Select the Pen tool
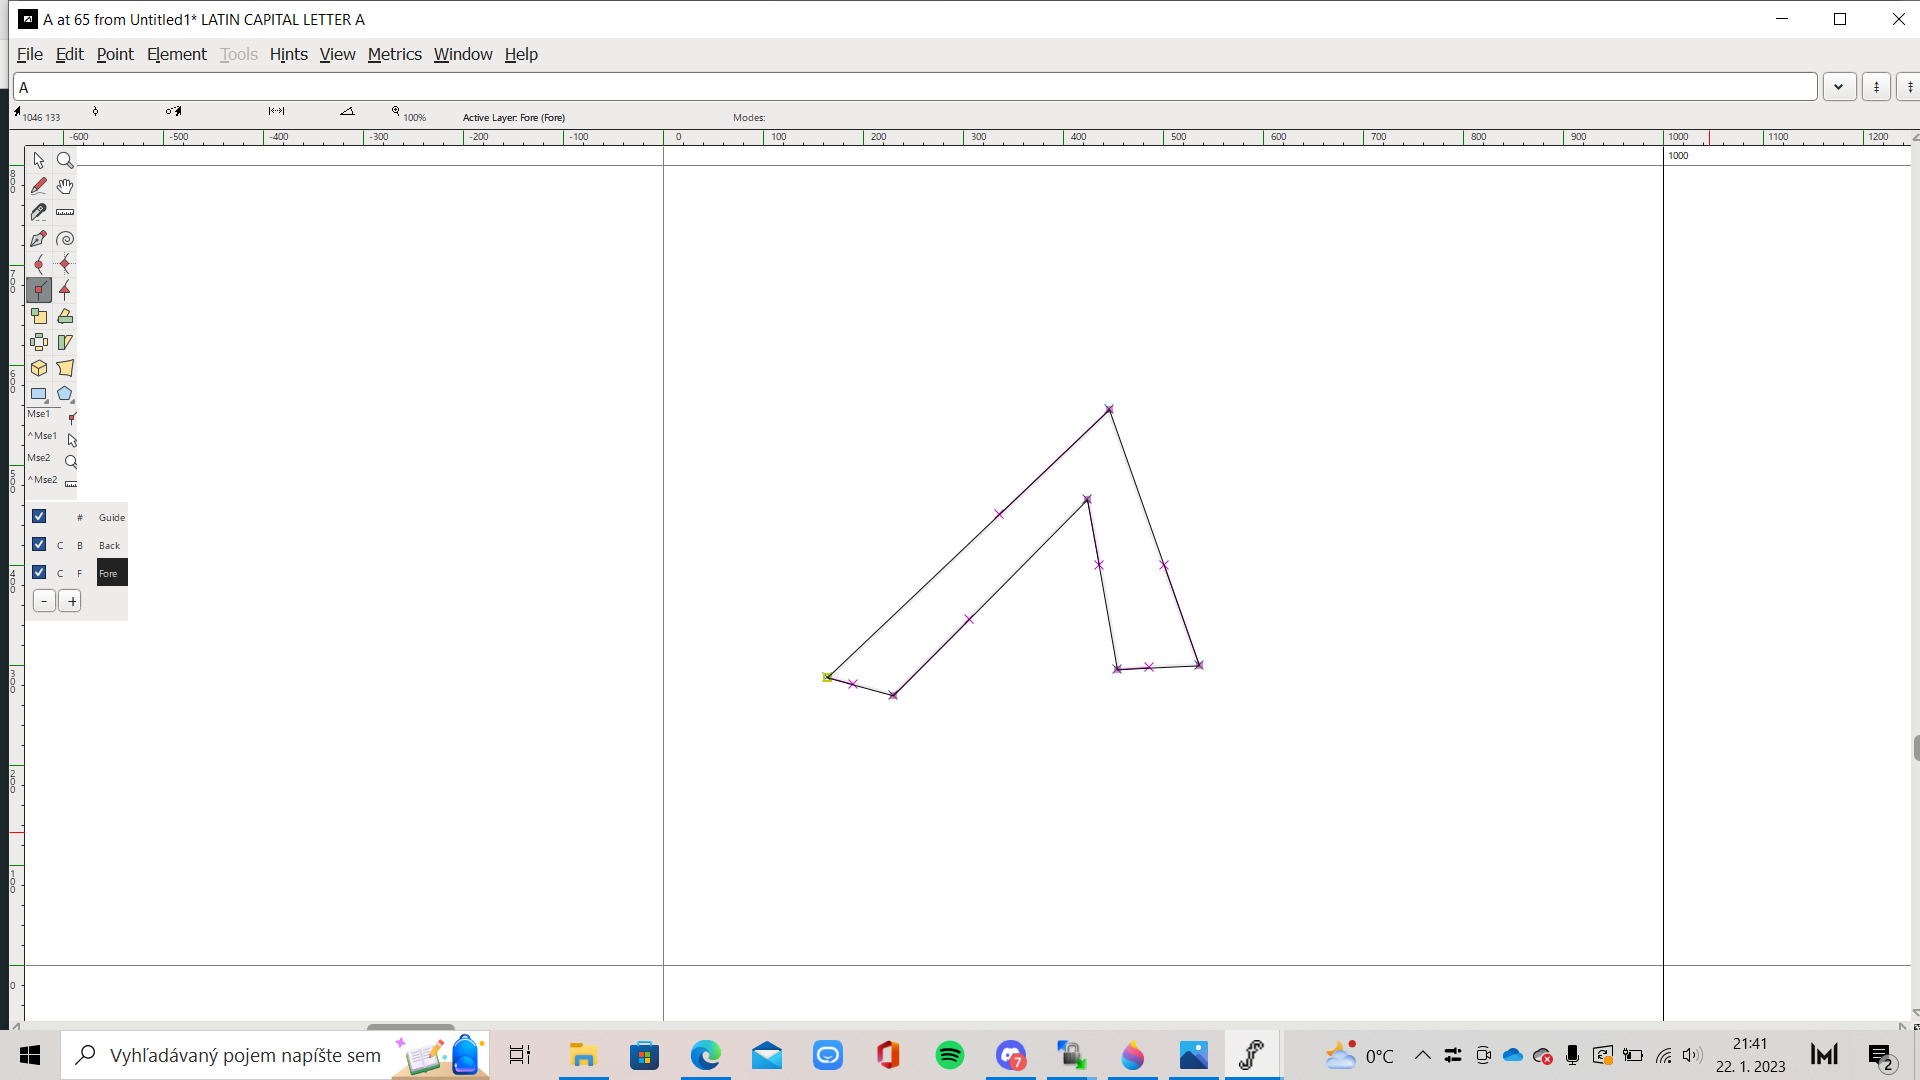The height and width of the screenshot is (1080, 1920). coord(38,238)
